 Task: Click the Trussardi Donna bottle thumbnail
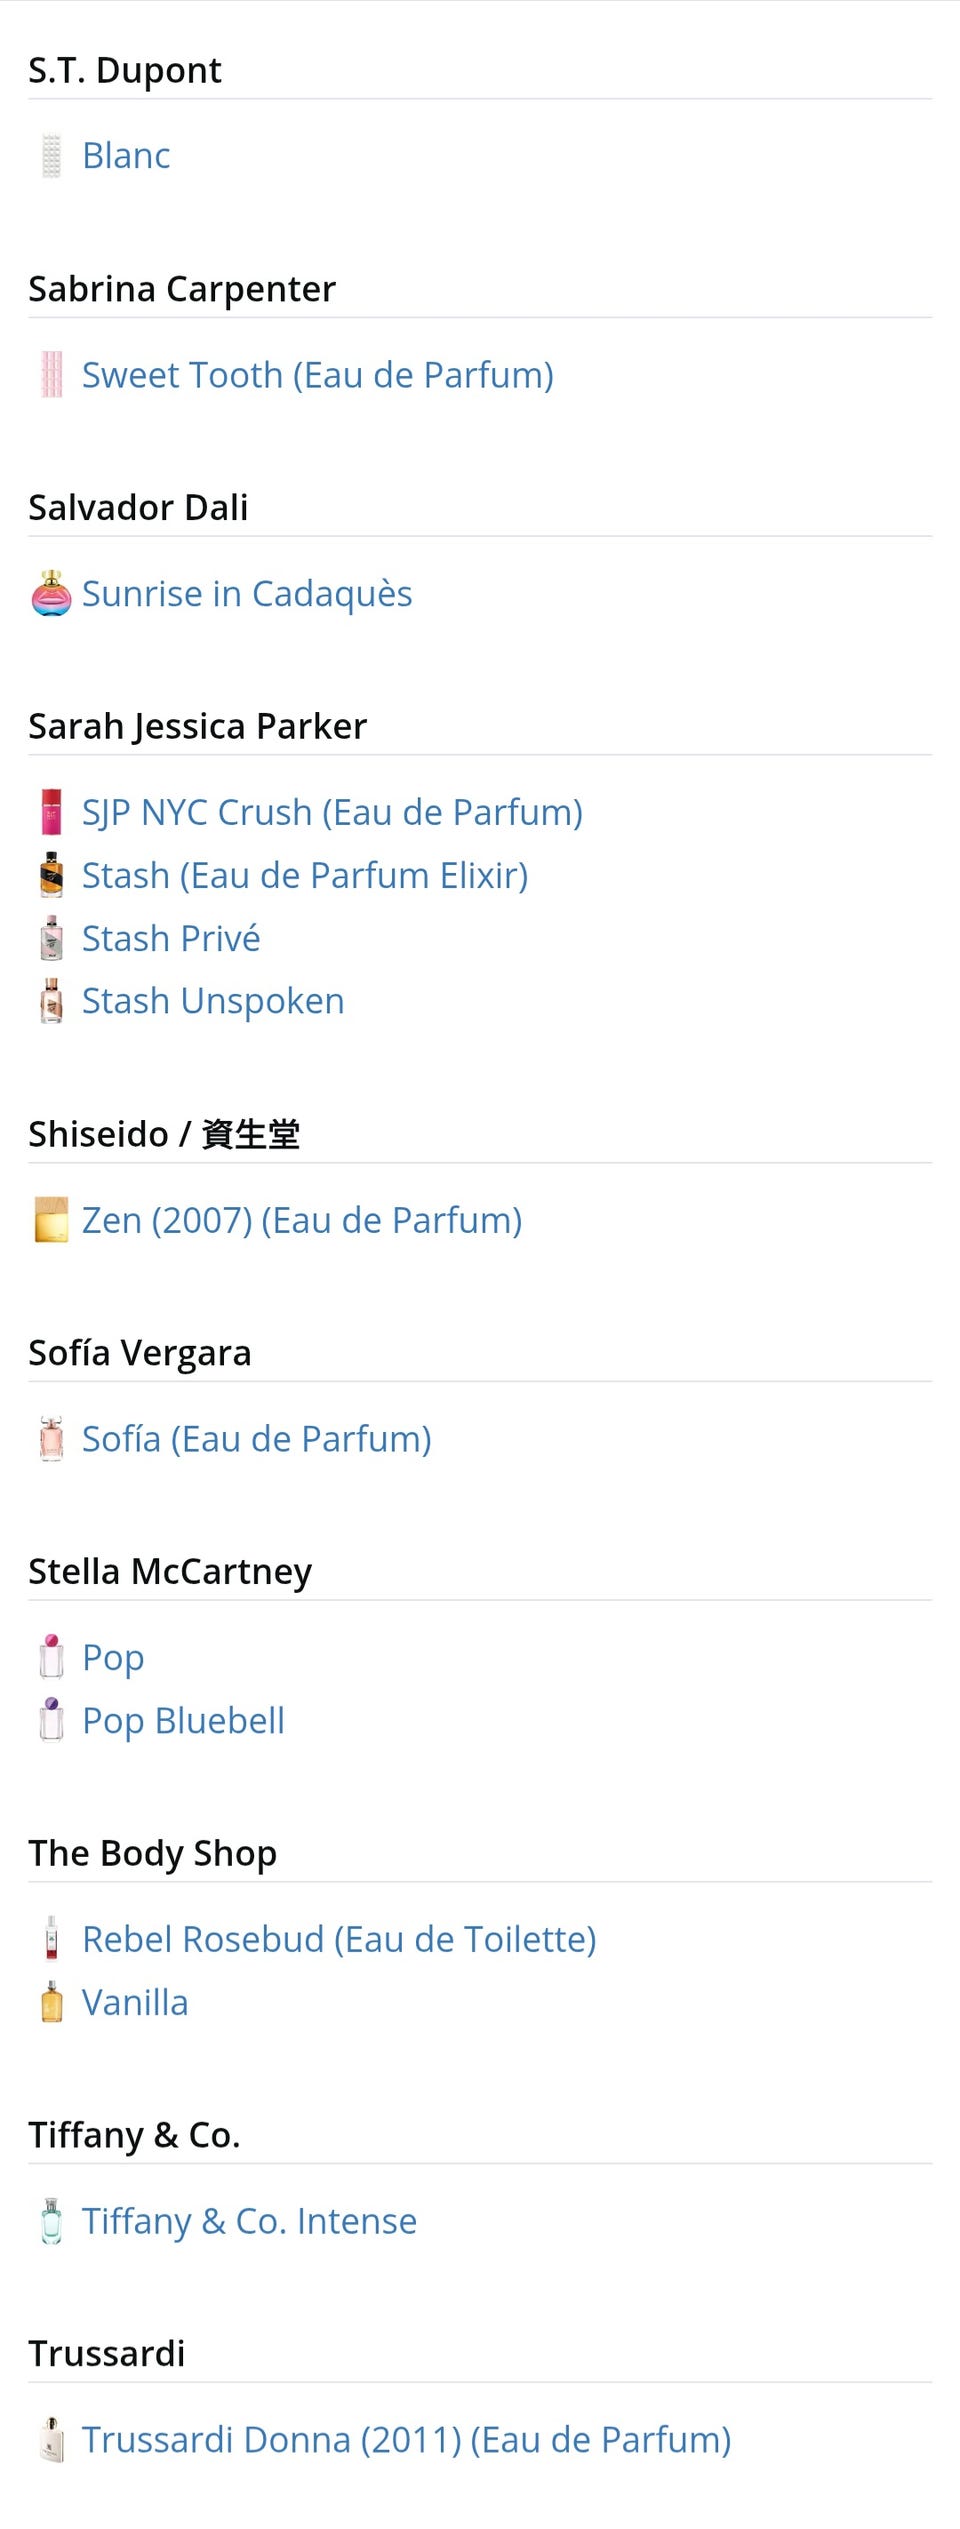tap(51, 2440)
